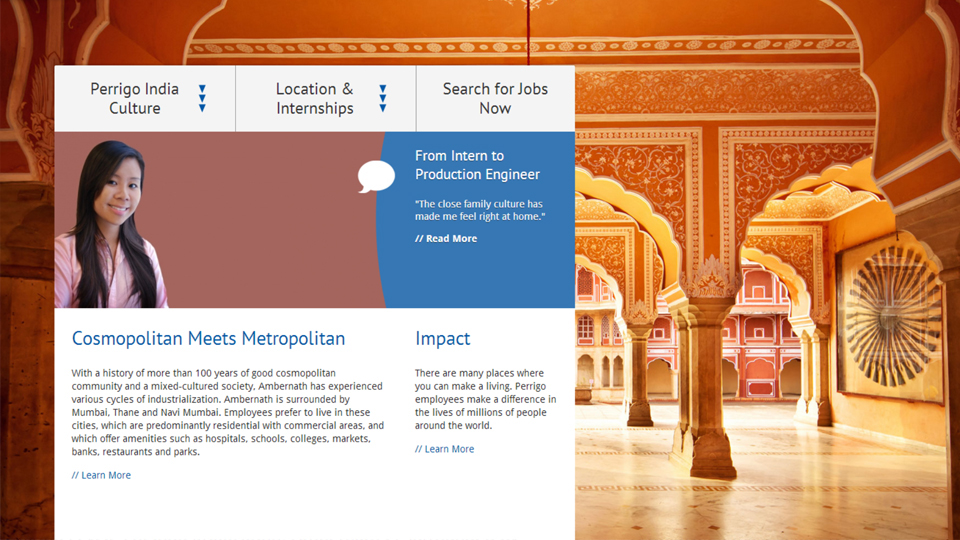Follow the Learn More link under Impact

444,449
